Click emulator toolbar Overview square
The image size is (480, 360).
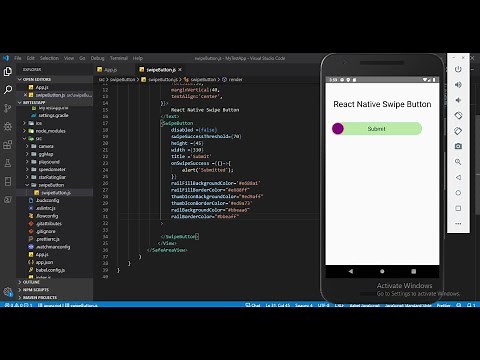(458, 208)
